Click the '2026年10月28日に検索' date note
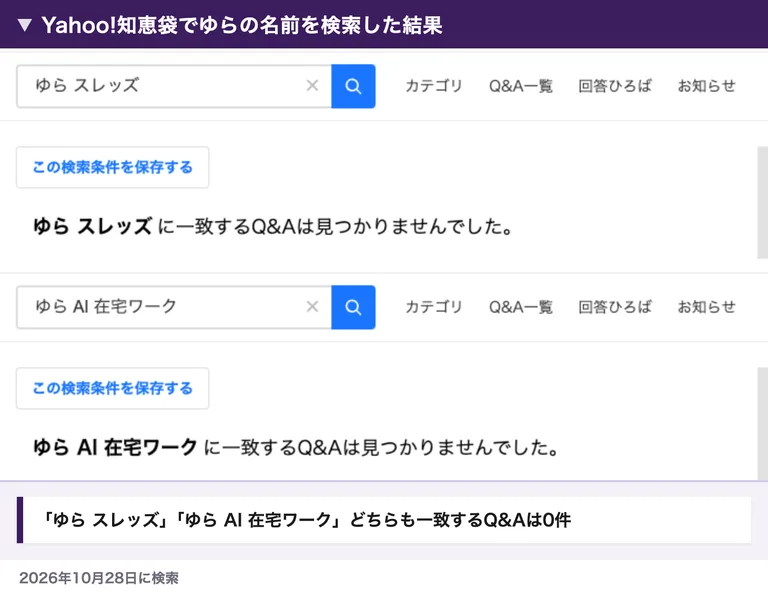 [99, 578]
